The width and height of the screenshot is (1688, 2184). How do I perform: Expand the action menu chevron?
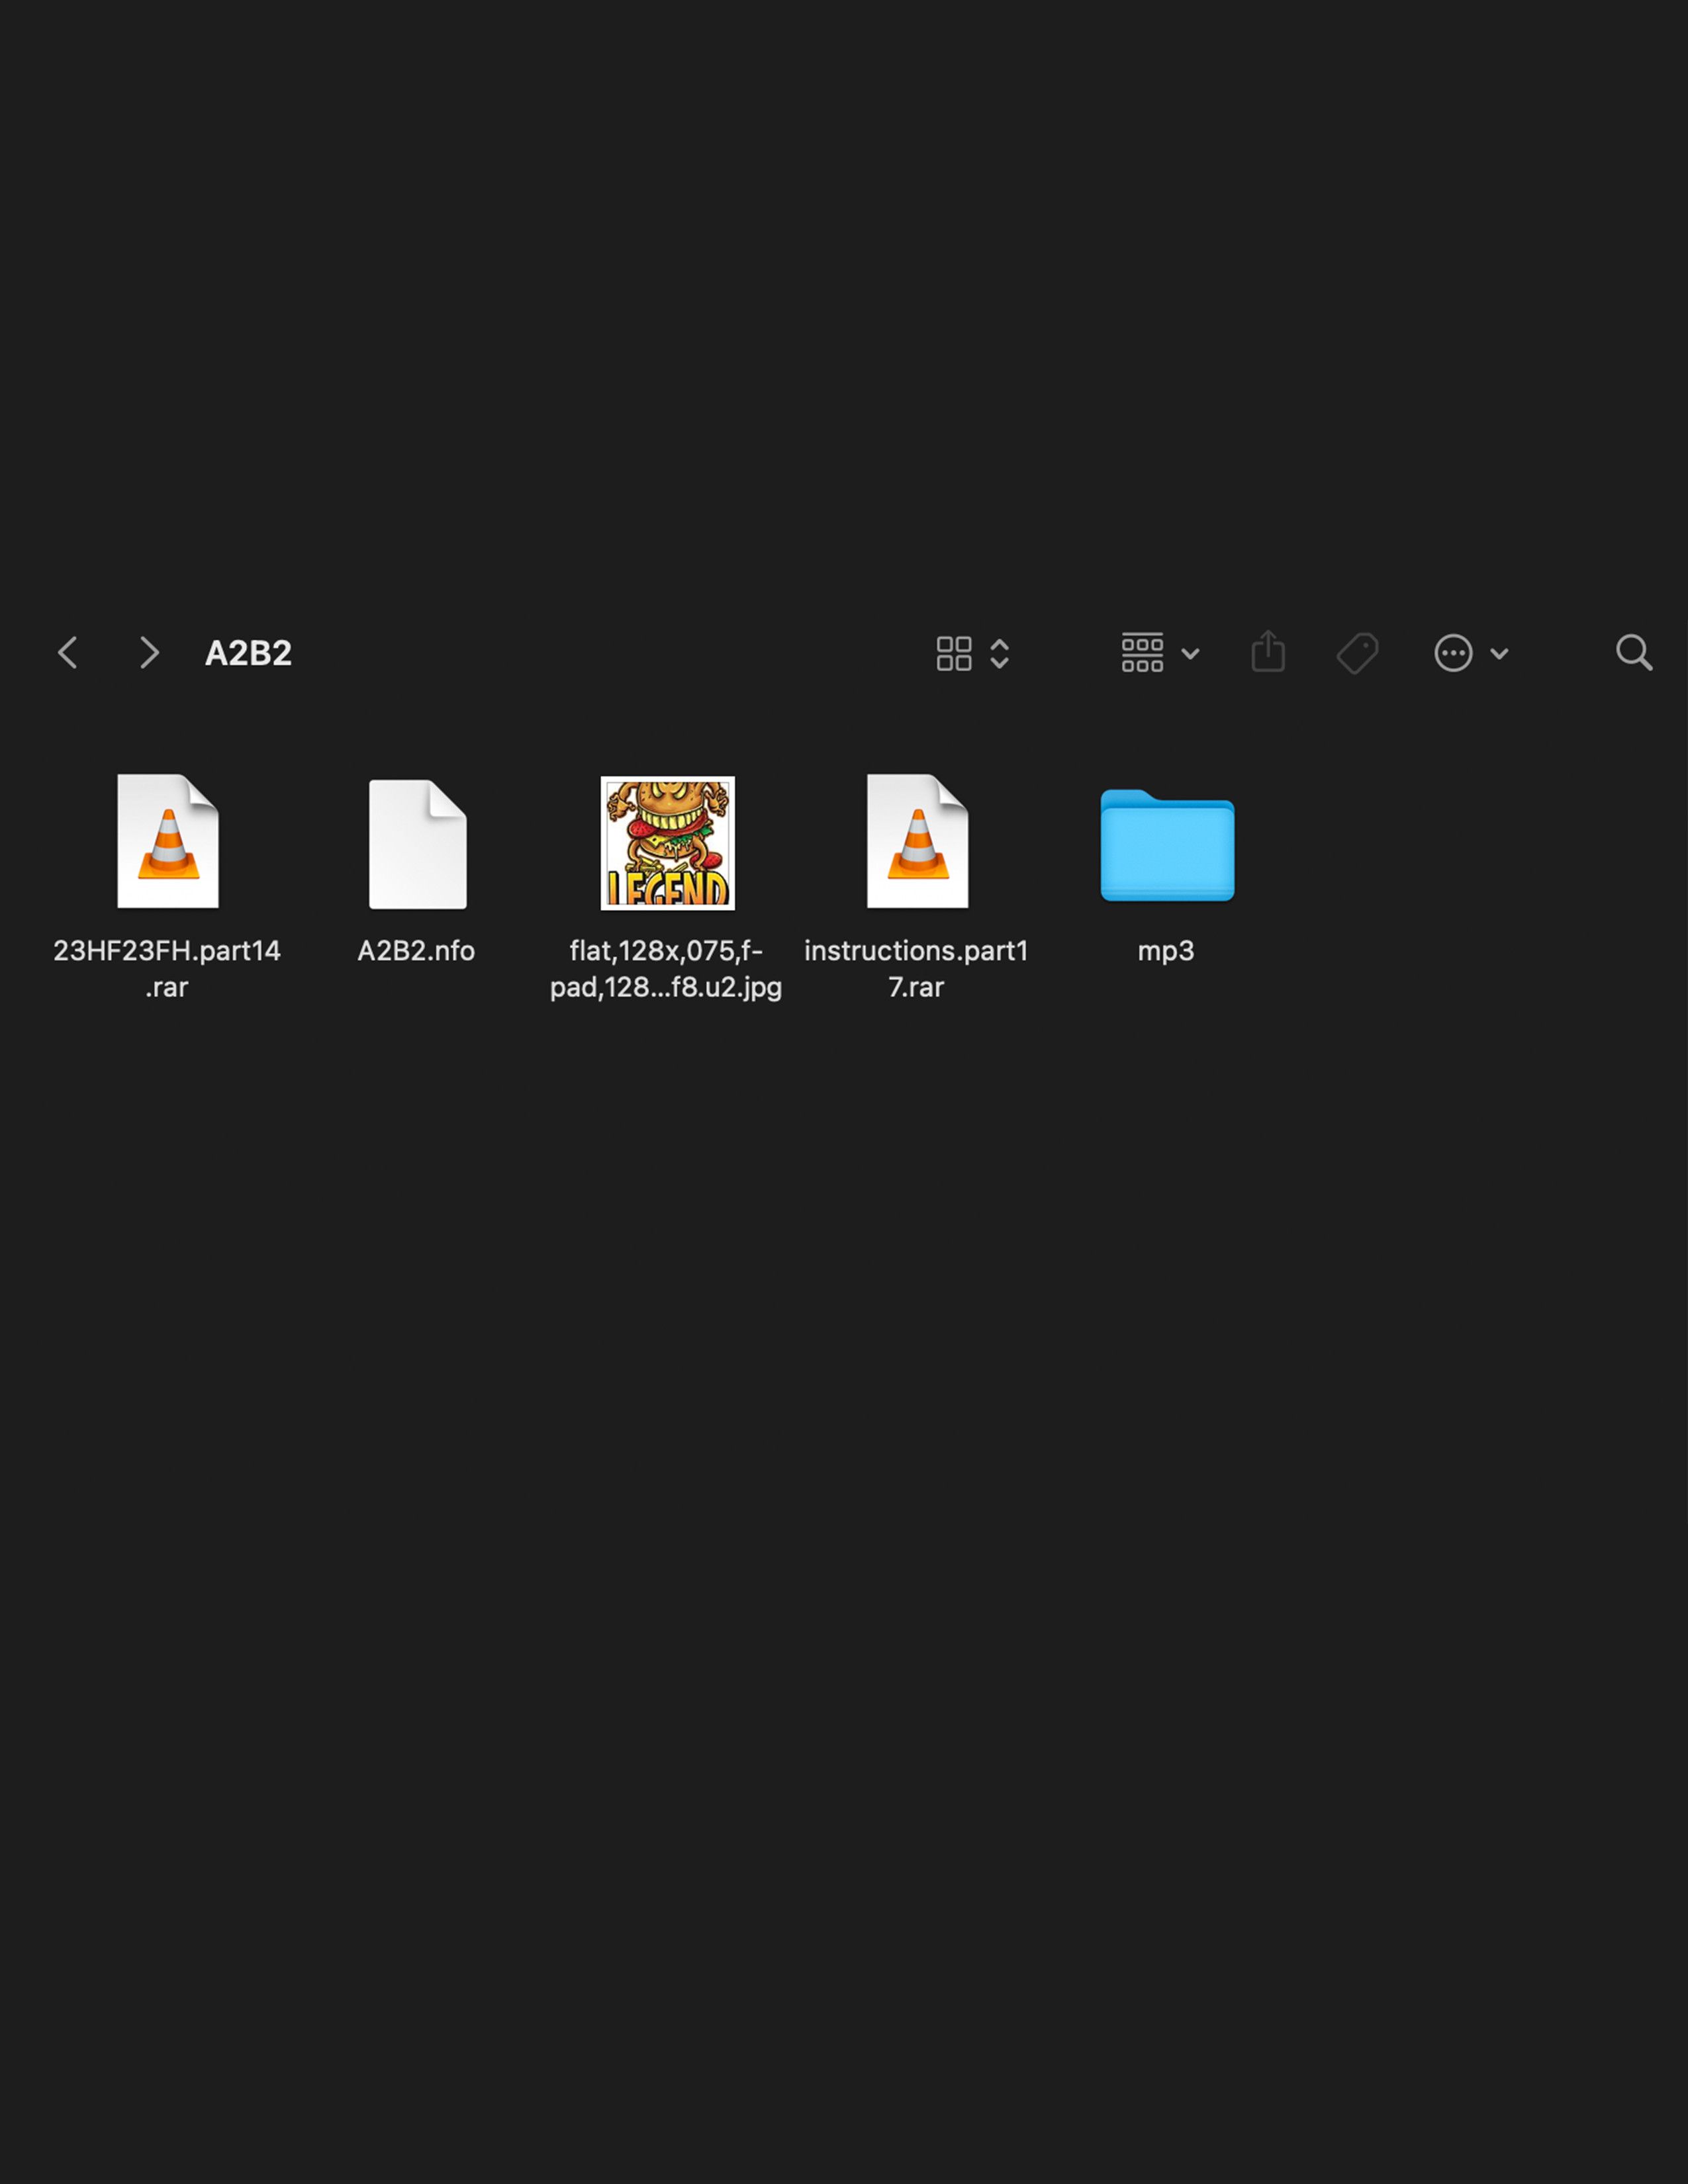[x=1499, y=654]
